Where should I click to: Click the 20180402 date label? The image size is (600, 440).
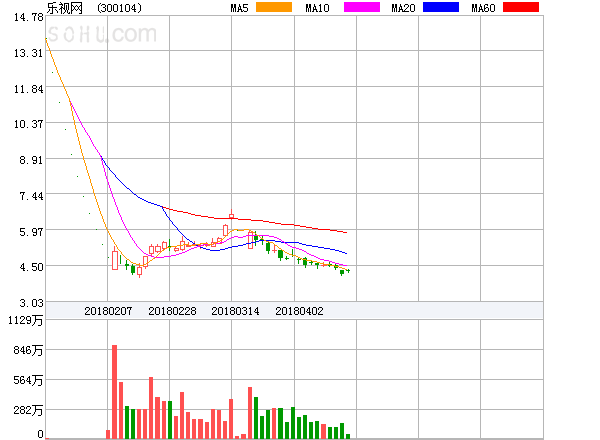coord(299,311)
